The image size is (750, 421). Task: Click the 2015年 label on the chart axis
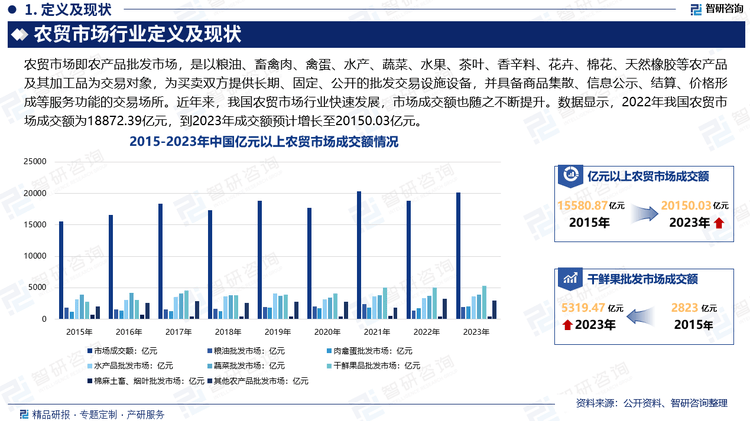tap(76, 331)
